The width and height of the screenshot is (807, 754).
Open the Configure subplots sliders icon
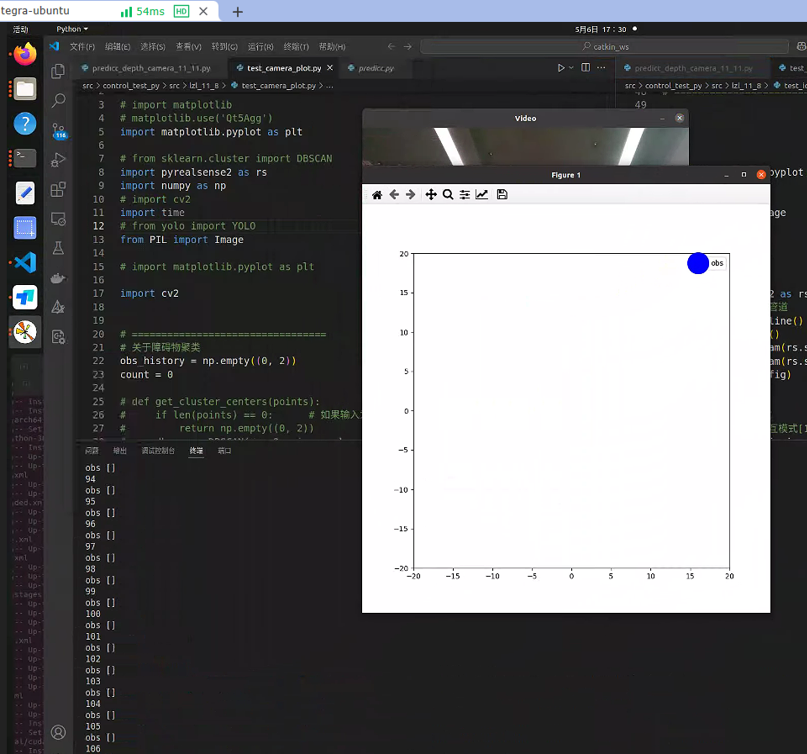[465, 194]
